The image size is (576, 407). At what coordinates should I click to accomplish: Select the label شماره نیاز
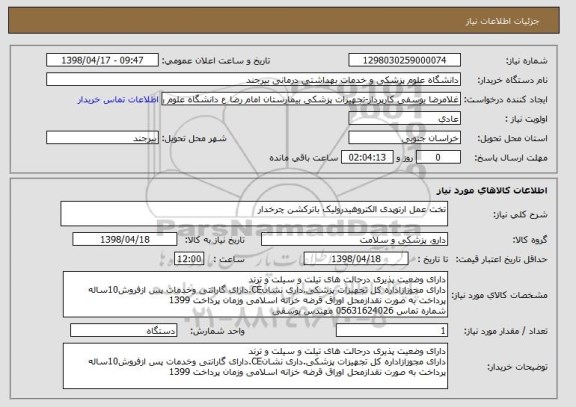(527, 61)
